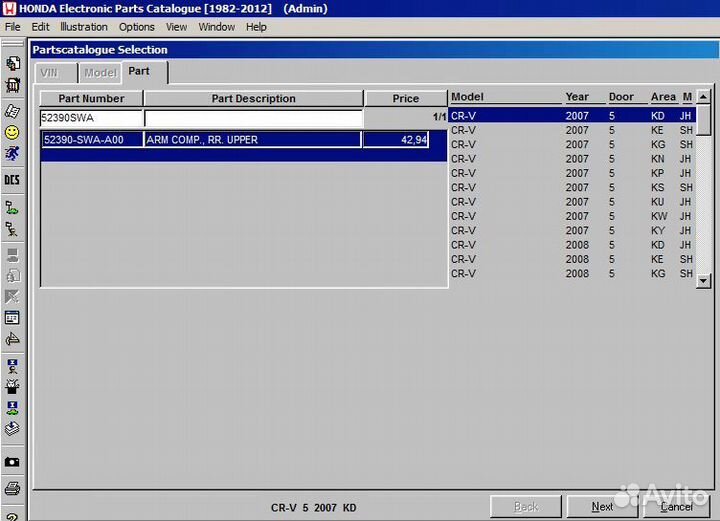The image size is (720, 521).
Task: Click the Part Number search field
Action: click(x=91, y=119)
